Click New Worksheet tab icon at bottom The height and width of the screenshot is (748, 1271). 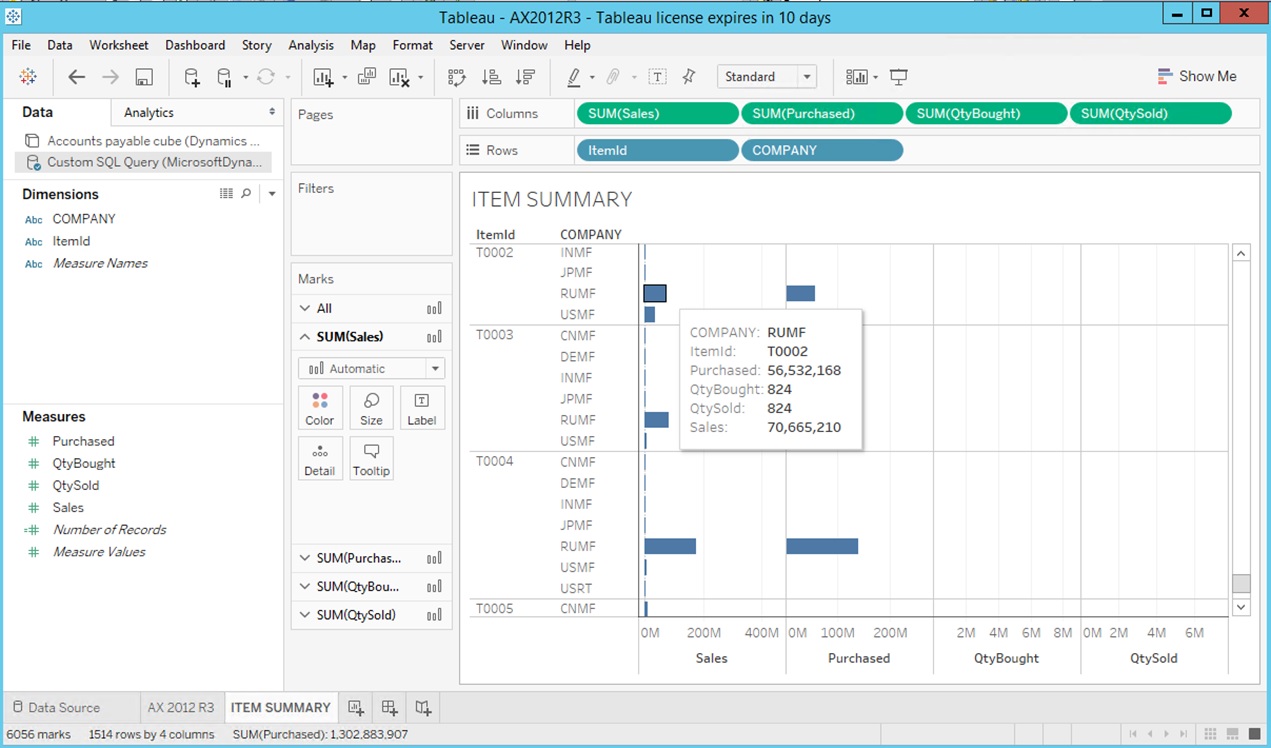356,708
